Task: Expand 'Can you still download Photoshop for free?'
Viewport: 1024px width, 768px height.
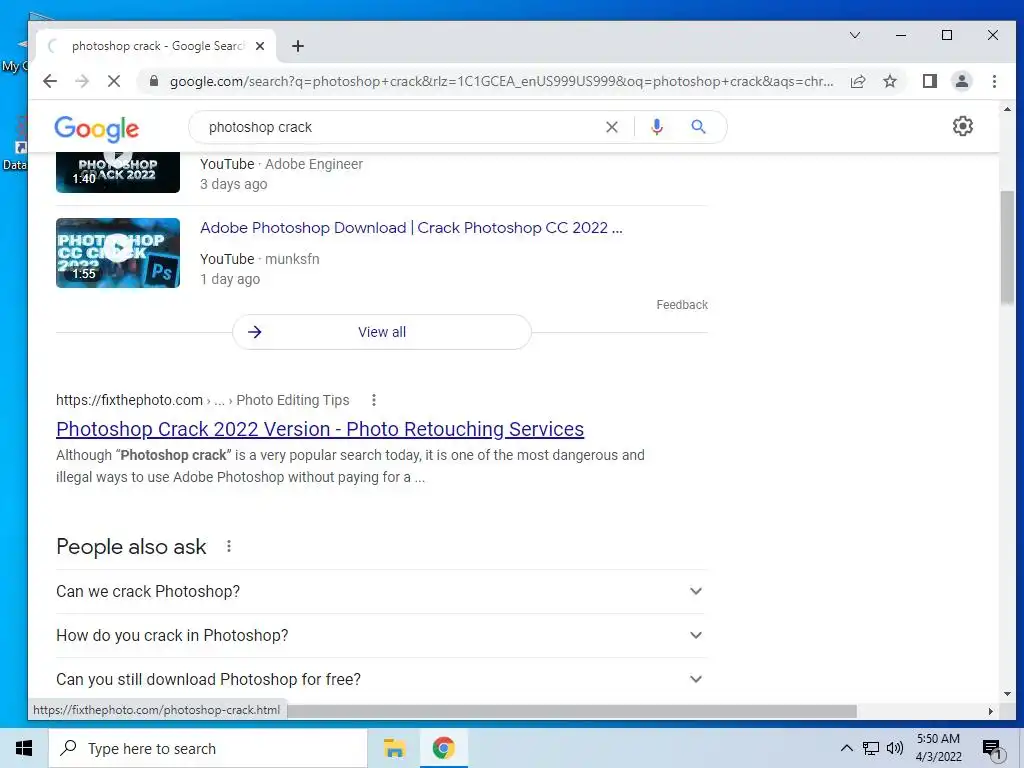Action: point(381,679)
